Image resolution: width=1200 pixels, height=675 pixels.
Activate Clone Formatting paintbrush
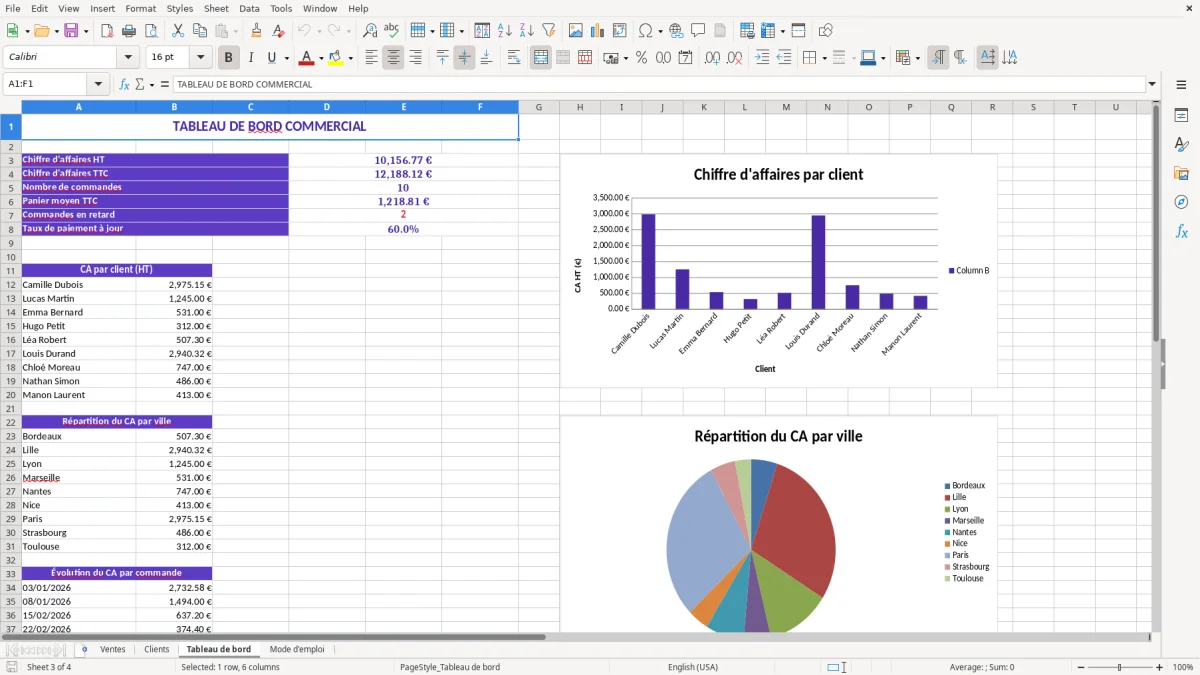pyautogui.click(x=256, y=31)
